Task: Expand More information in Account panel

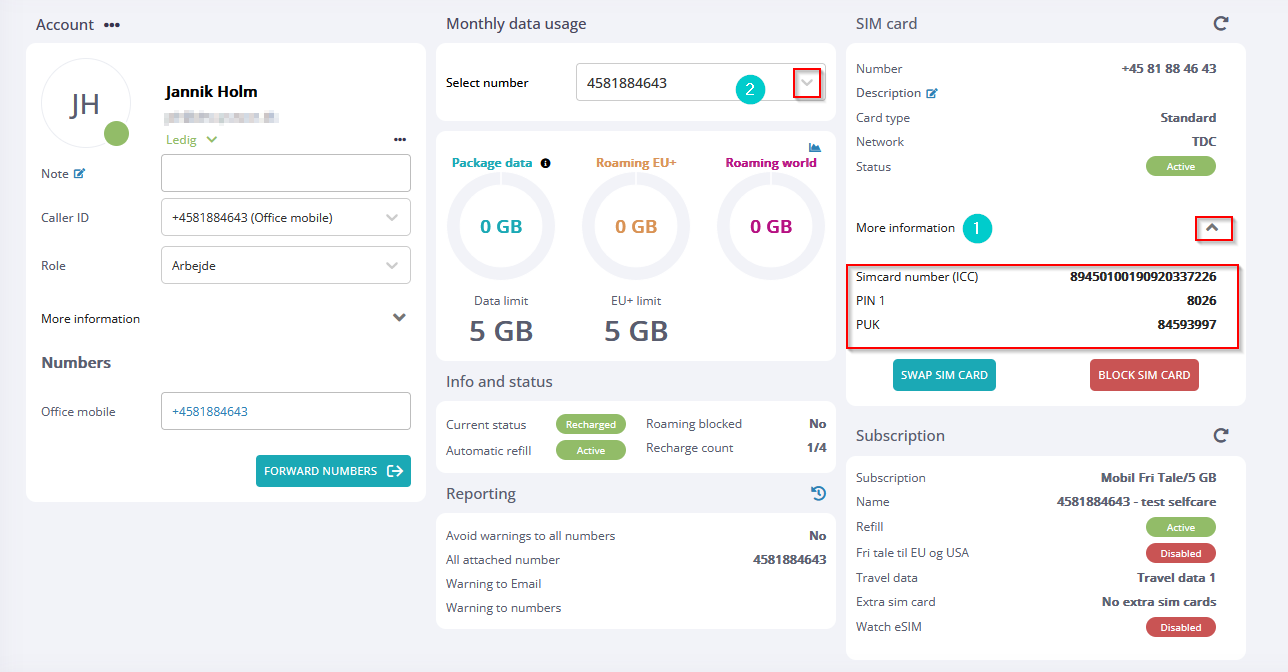Action: pyautogui.click(x=399, y=318)
